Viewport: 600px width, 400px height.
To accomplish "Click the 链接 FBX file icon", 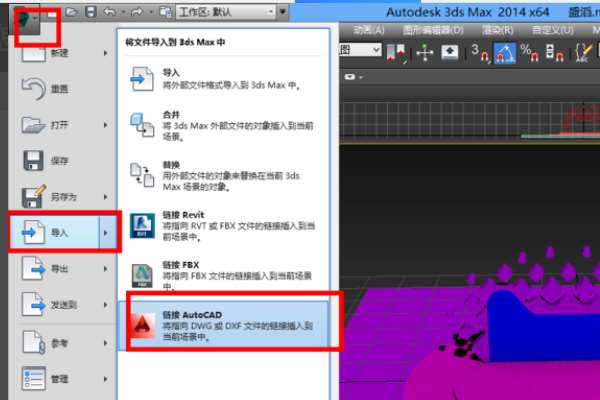I will [142, 276].
